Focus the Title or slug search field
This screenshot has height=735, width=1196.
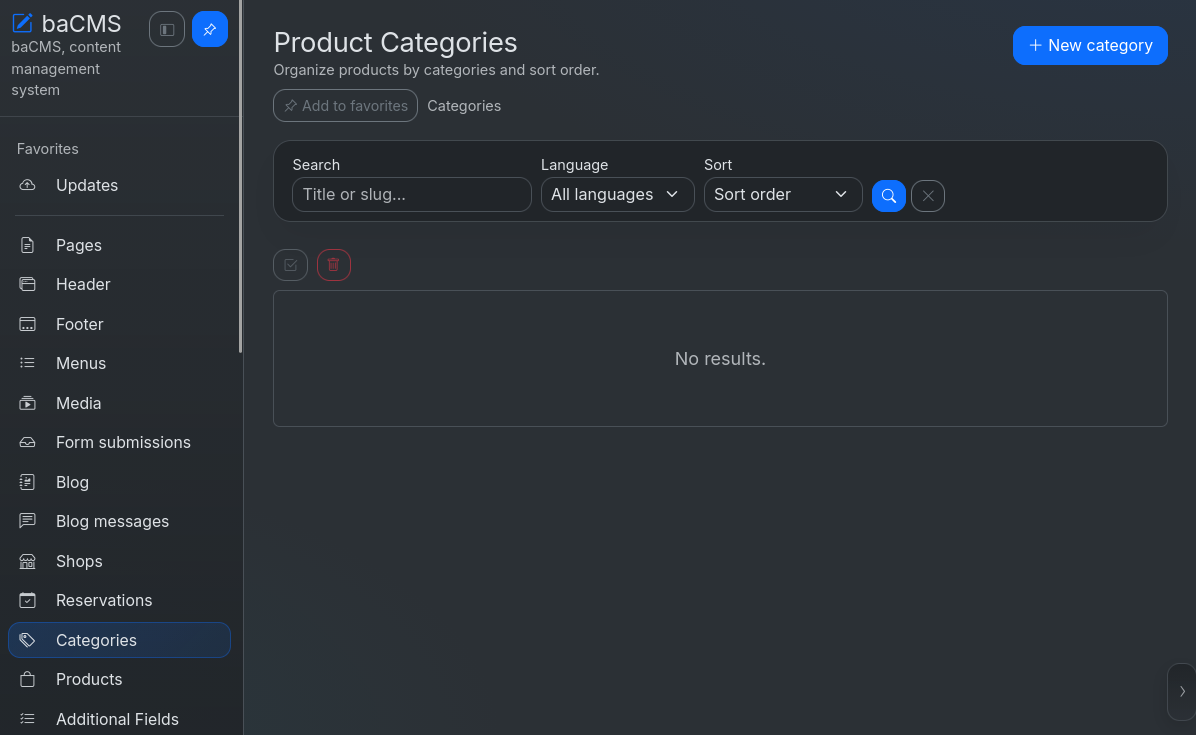coord(412,194)
